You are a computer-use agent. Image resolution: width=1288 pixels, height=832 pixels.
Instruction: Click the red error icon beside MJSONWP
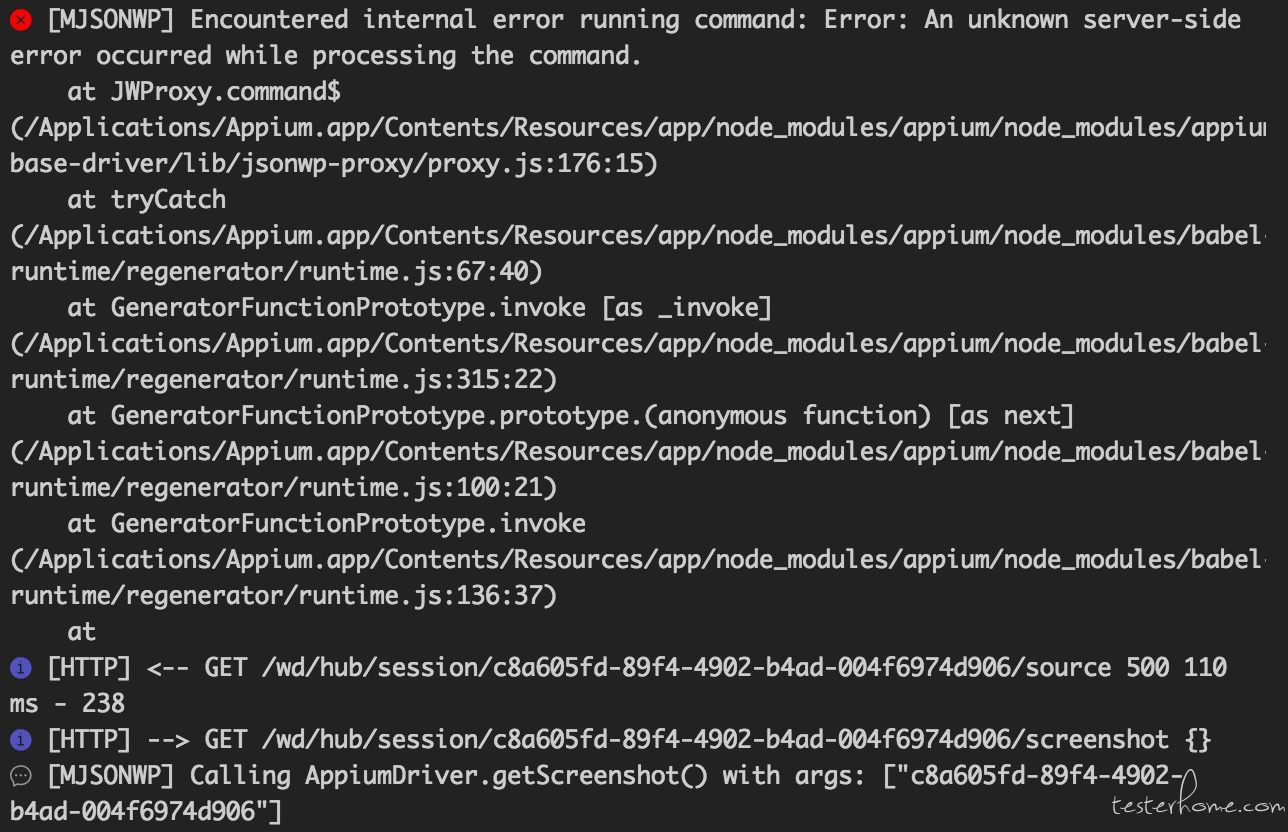tap(20, 19)
